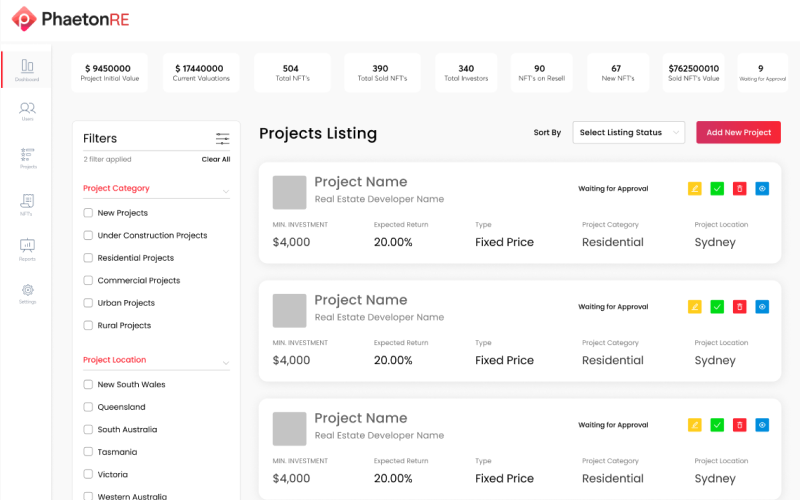This screenshot has height=500, width=800.
Task: View the first project with blue eye icon
Action: (762, 189)
